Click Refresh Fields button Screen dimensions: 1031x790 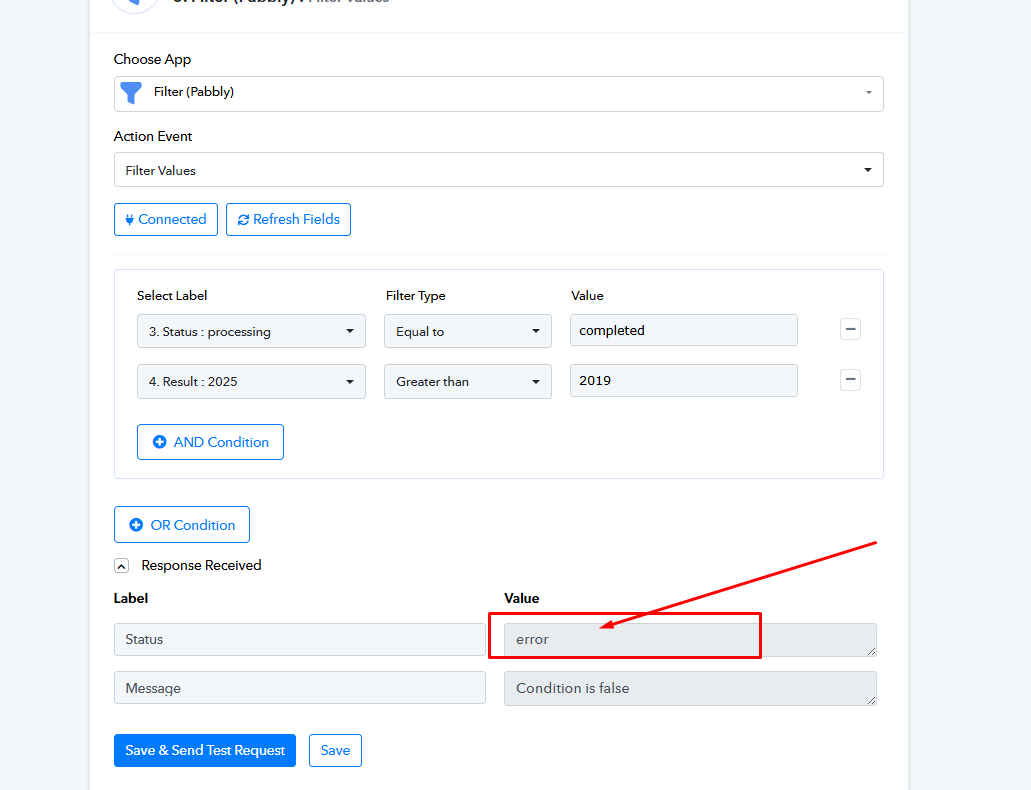tap(288, 219)
